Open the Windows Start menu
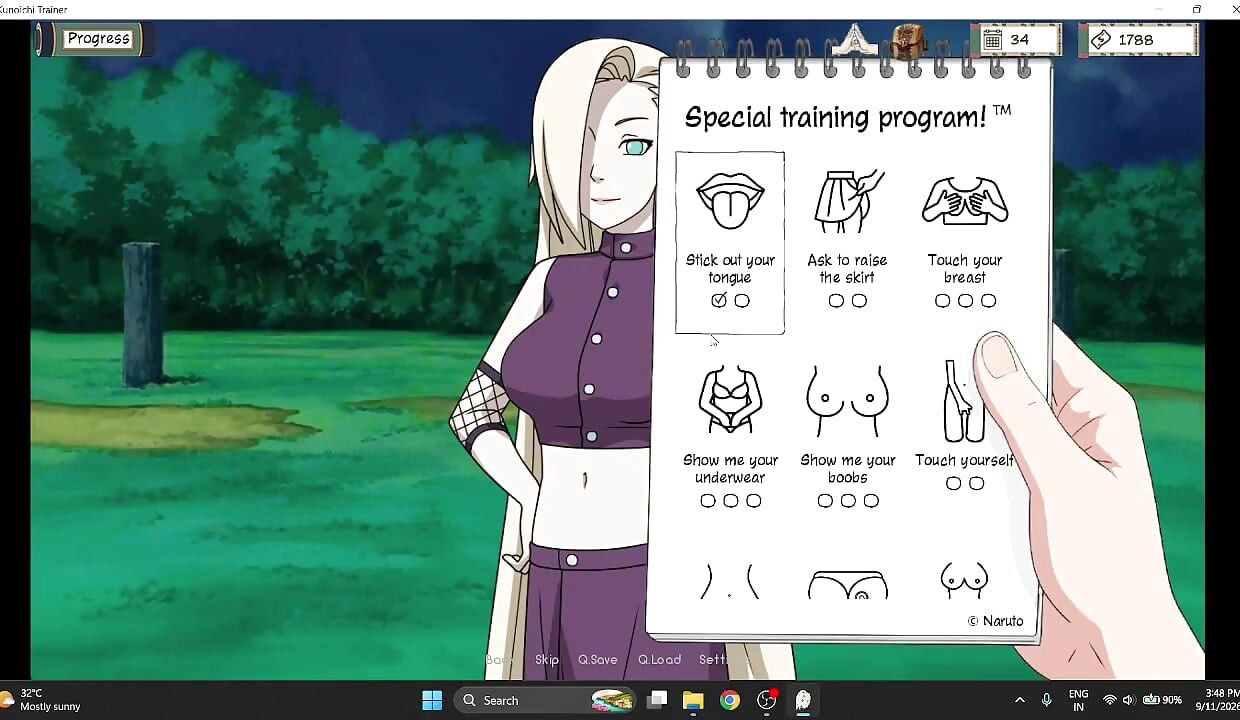Screen dimensions: 1240x720 tap(432, 700)
